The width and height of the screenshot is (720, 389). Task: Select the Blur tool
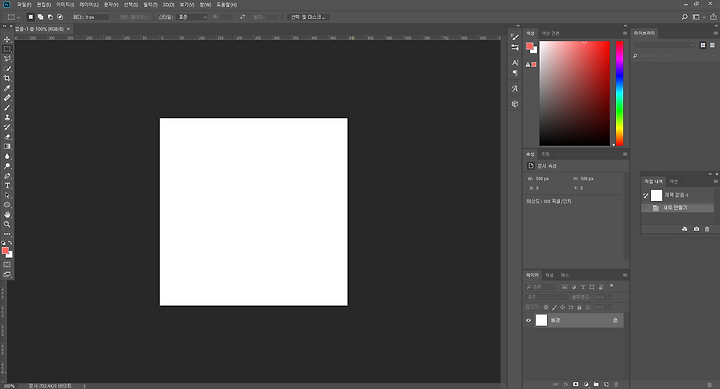[x=7, y=156]
